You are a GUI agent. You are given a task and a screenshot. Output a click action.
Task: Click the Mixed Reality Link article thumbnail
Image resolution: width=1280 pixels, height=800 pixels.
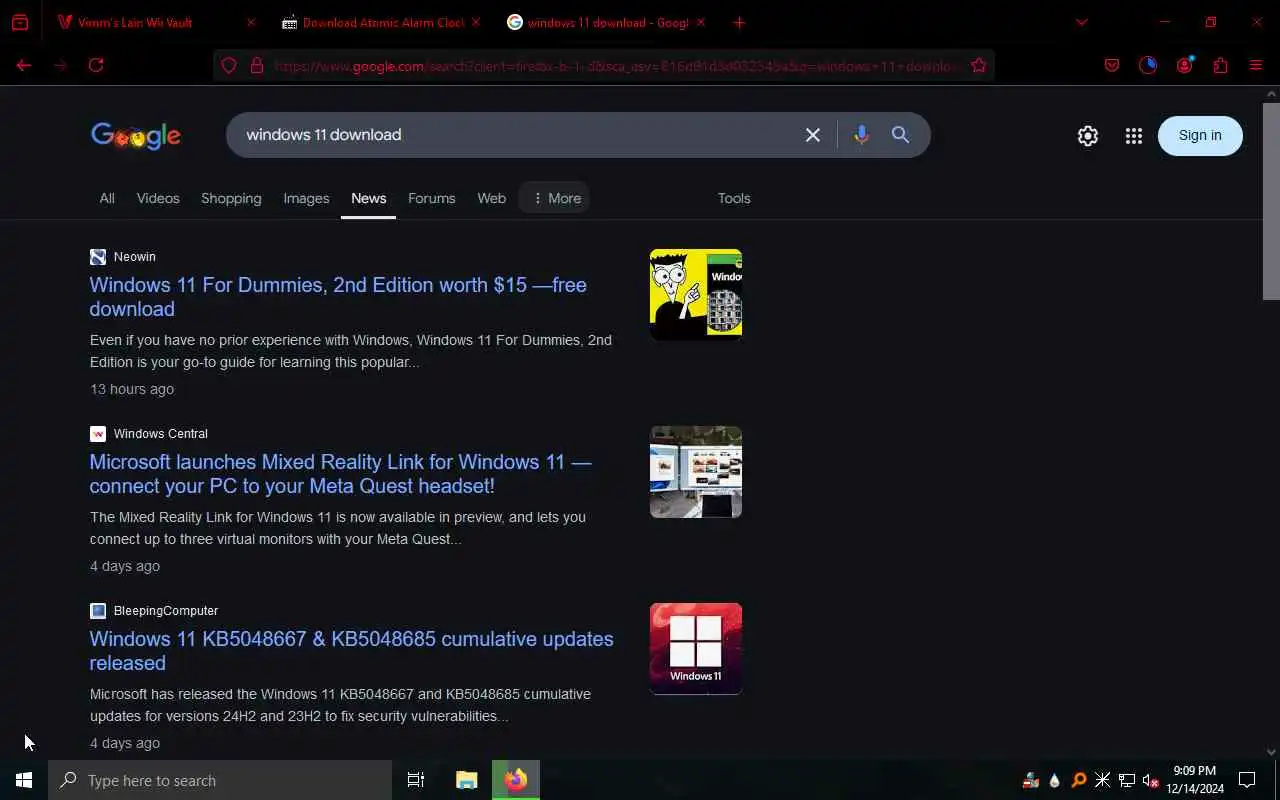(696, 472)
